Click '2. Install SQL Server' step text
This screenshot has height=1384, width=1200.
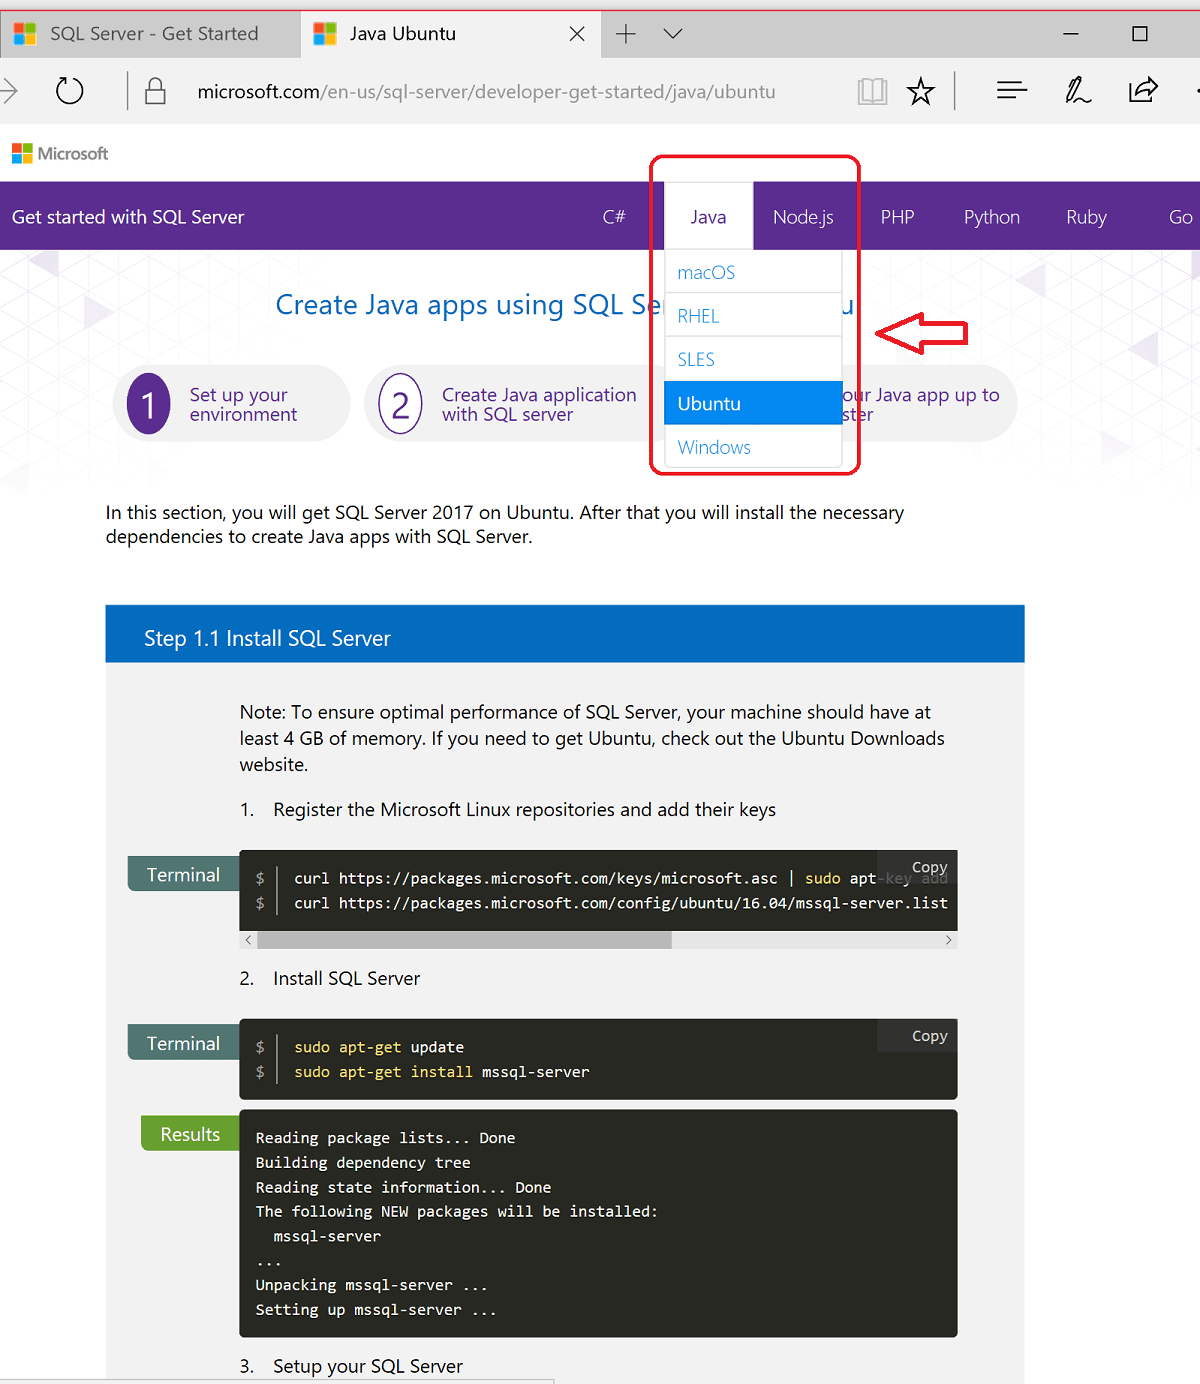tap(330, 979)
